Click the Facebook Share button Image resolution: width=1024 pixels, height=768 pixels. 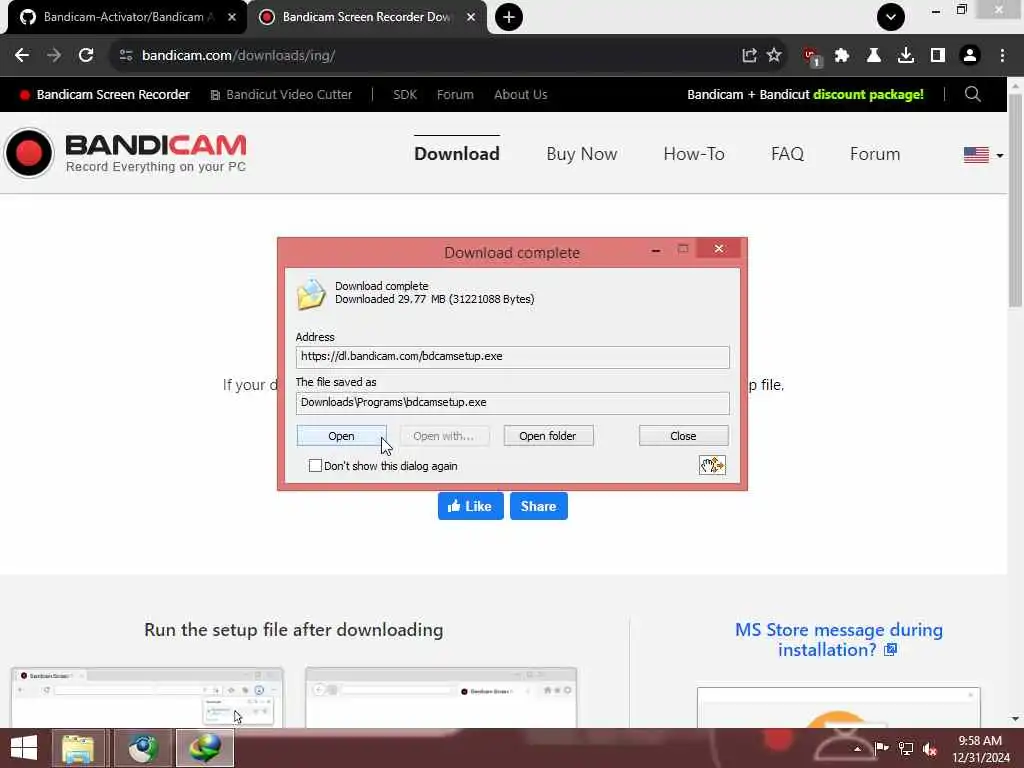point(539,506)
